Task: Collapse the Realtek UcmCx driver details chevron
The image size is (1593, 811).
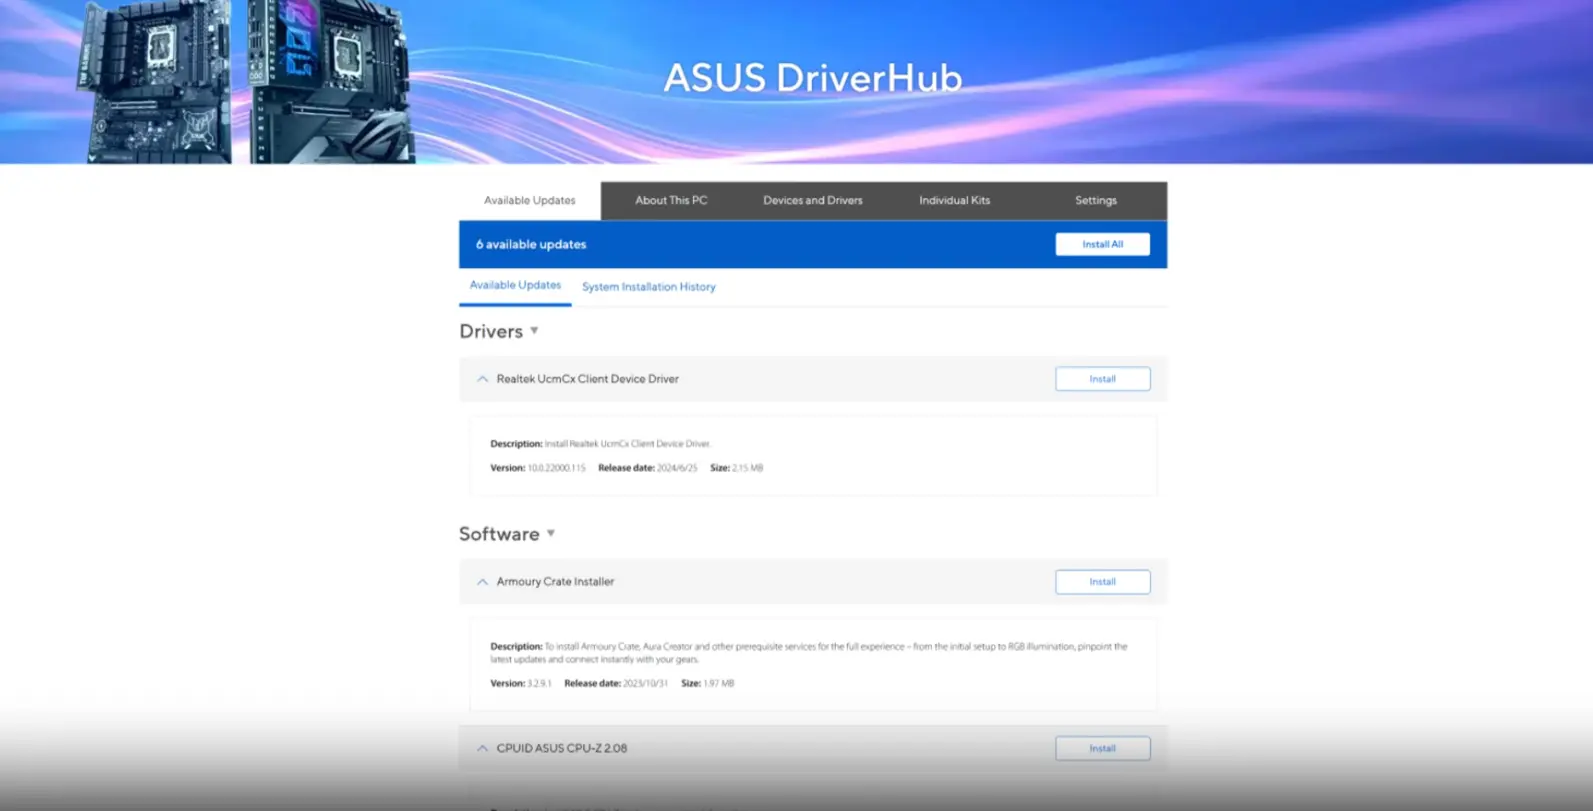Action: (482, 379)
